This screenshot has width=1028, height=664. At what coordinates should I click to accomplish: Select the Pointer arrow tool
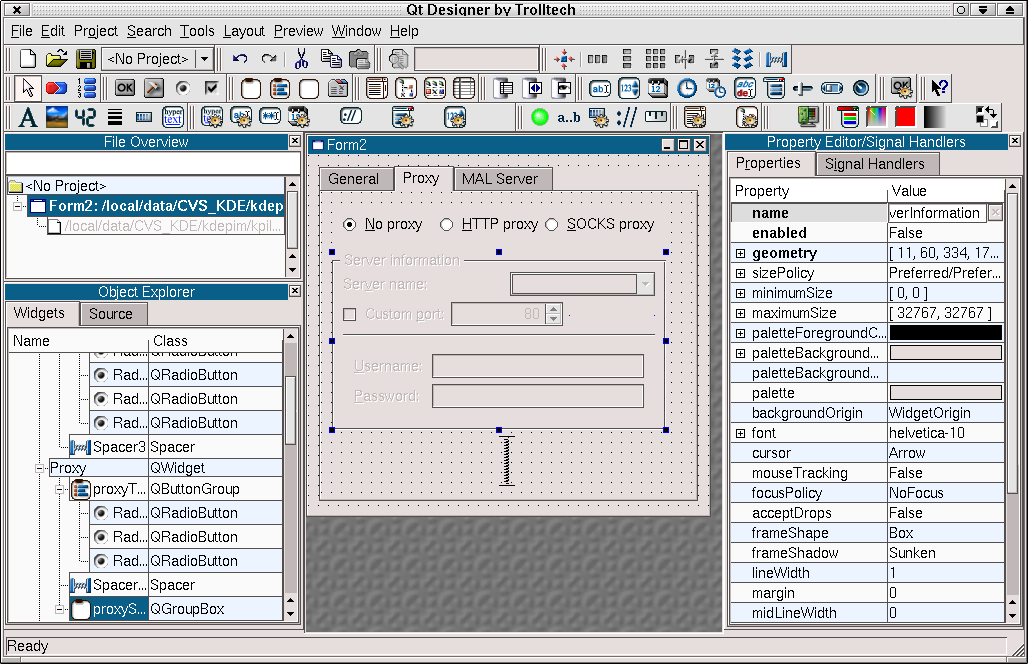point(28,88)
